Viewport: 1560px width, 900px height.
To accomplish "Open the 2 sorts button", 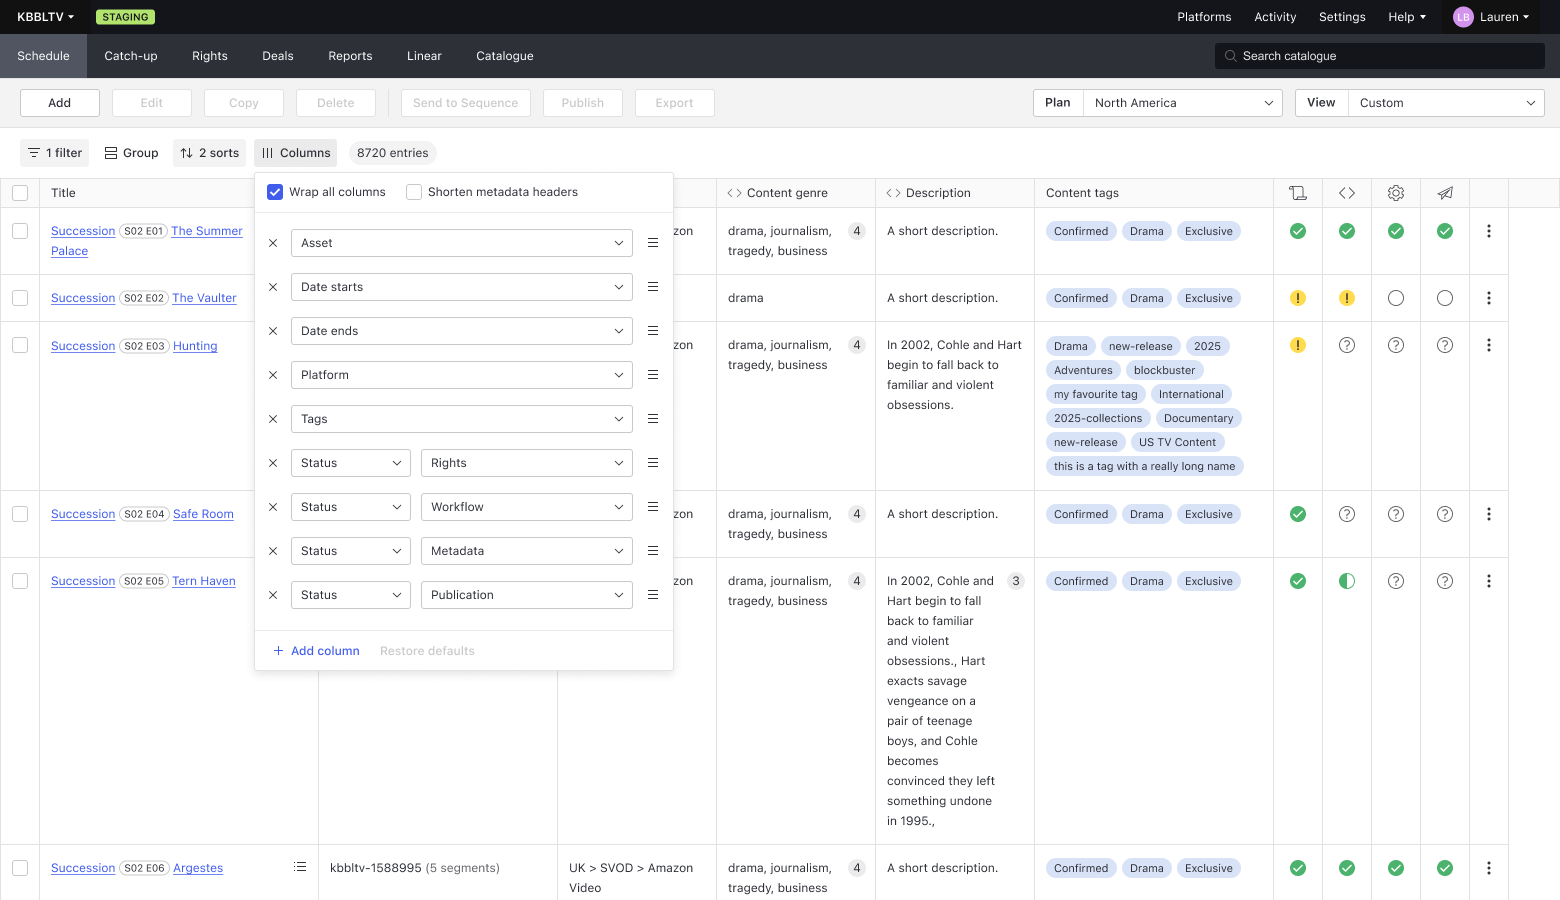I will pos(210,153).
